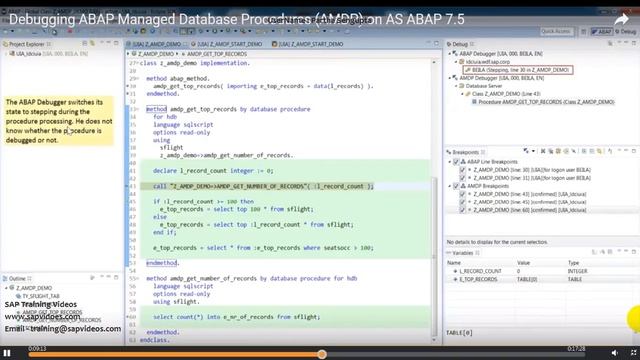This screenshot has height=360, width=640.
Task: Click the Variables view collapse-all icon
Action: click(610, 252)
